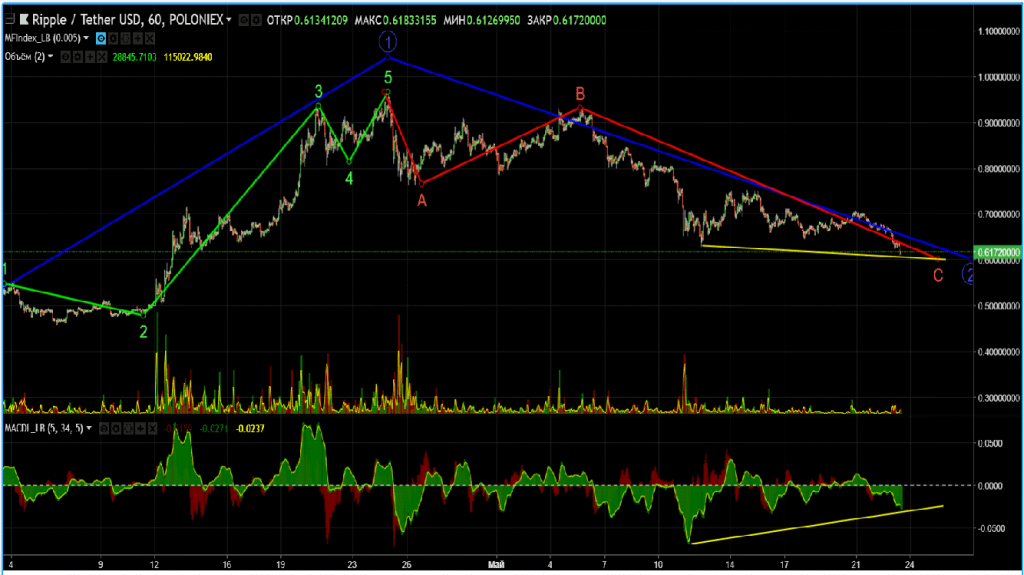The image size is (1024, 575).
Task: Select the red wave B label
Action: 580,94
